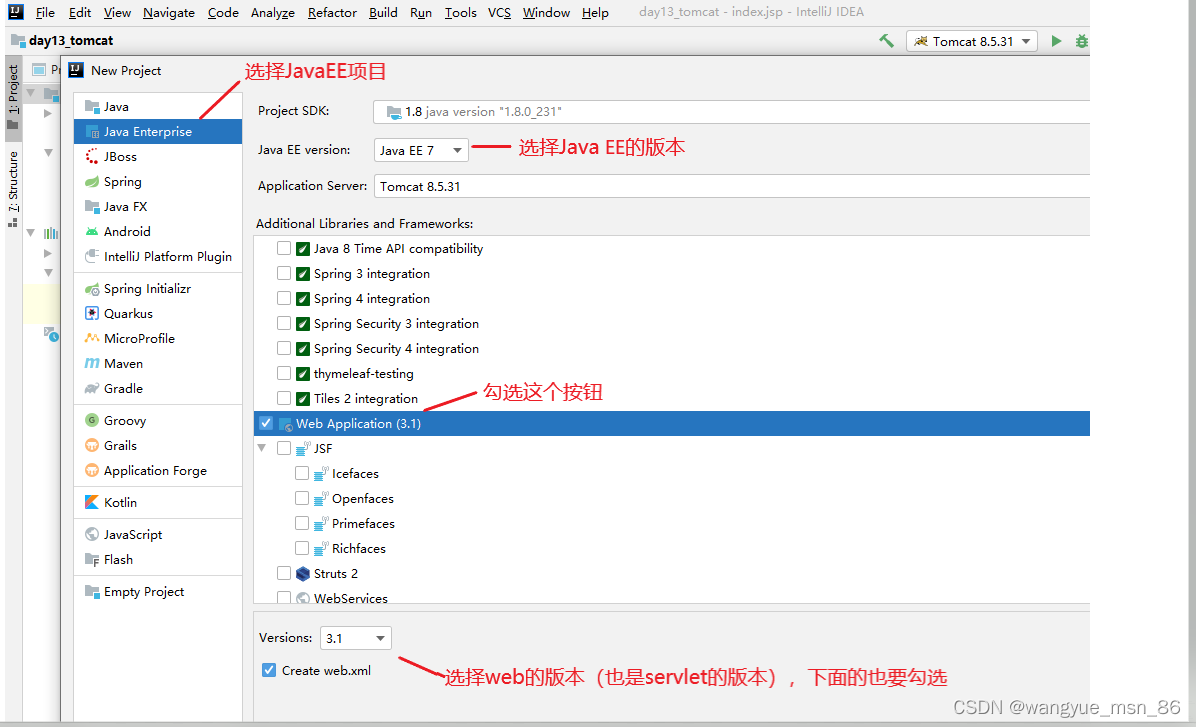Click the Gradle elephant icon

pos(92,388)
